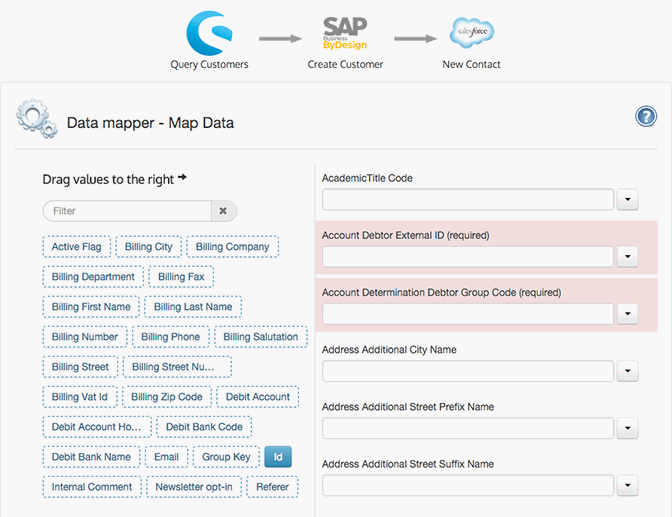Expand Address Additional Street Prefix Name dropdown

(x=628, y=428)
